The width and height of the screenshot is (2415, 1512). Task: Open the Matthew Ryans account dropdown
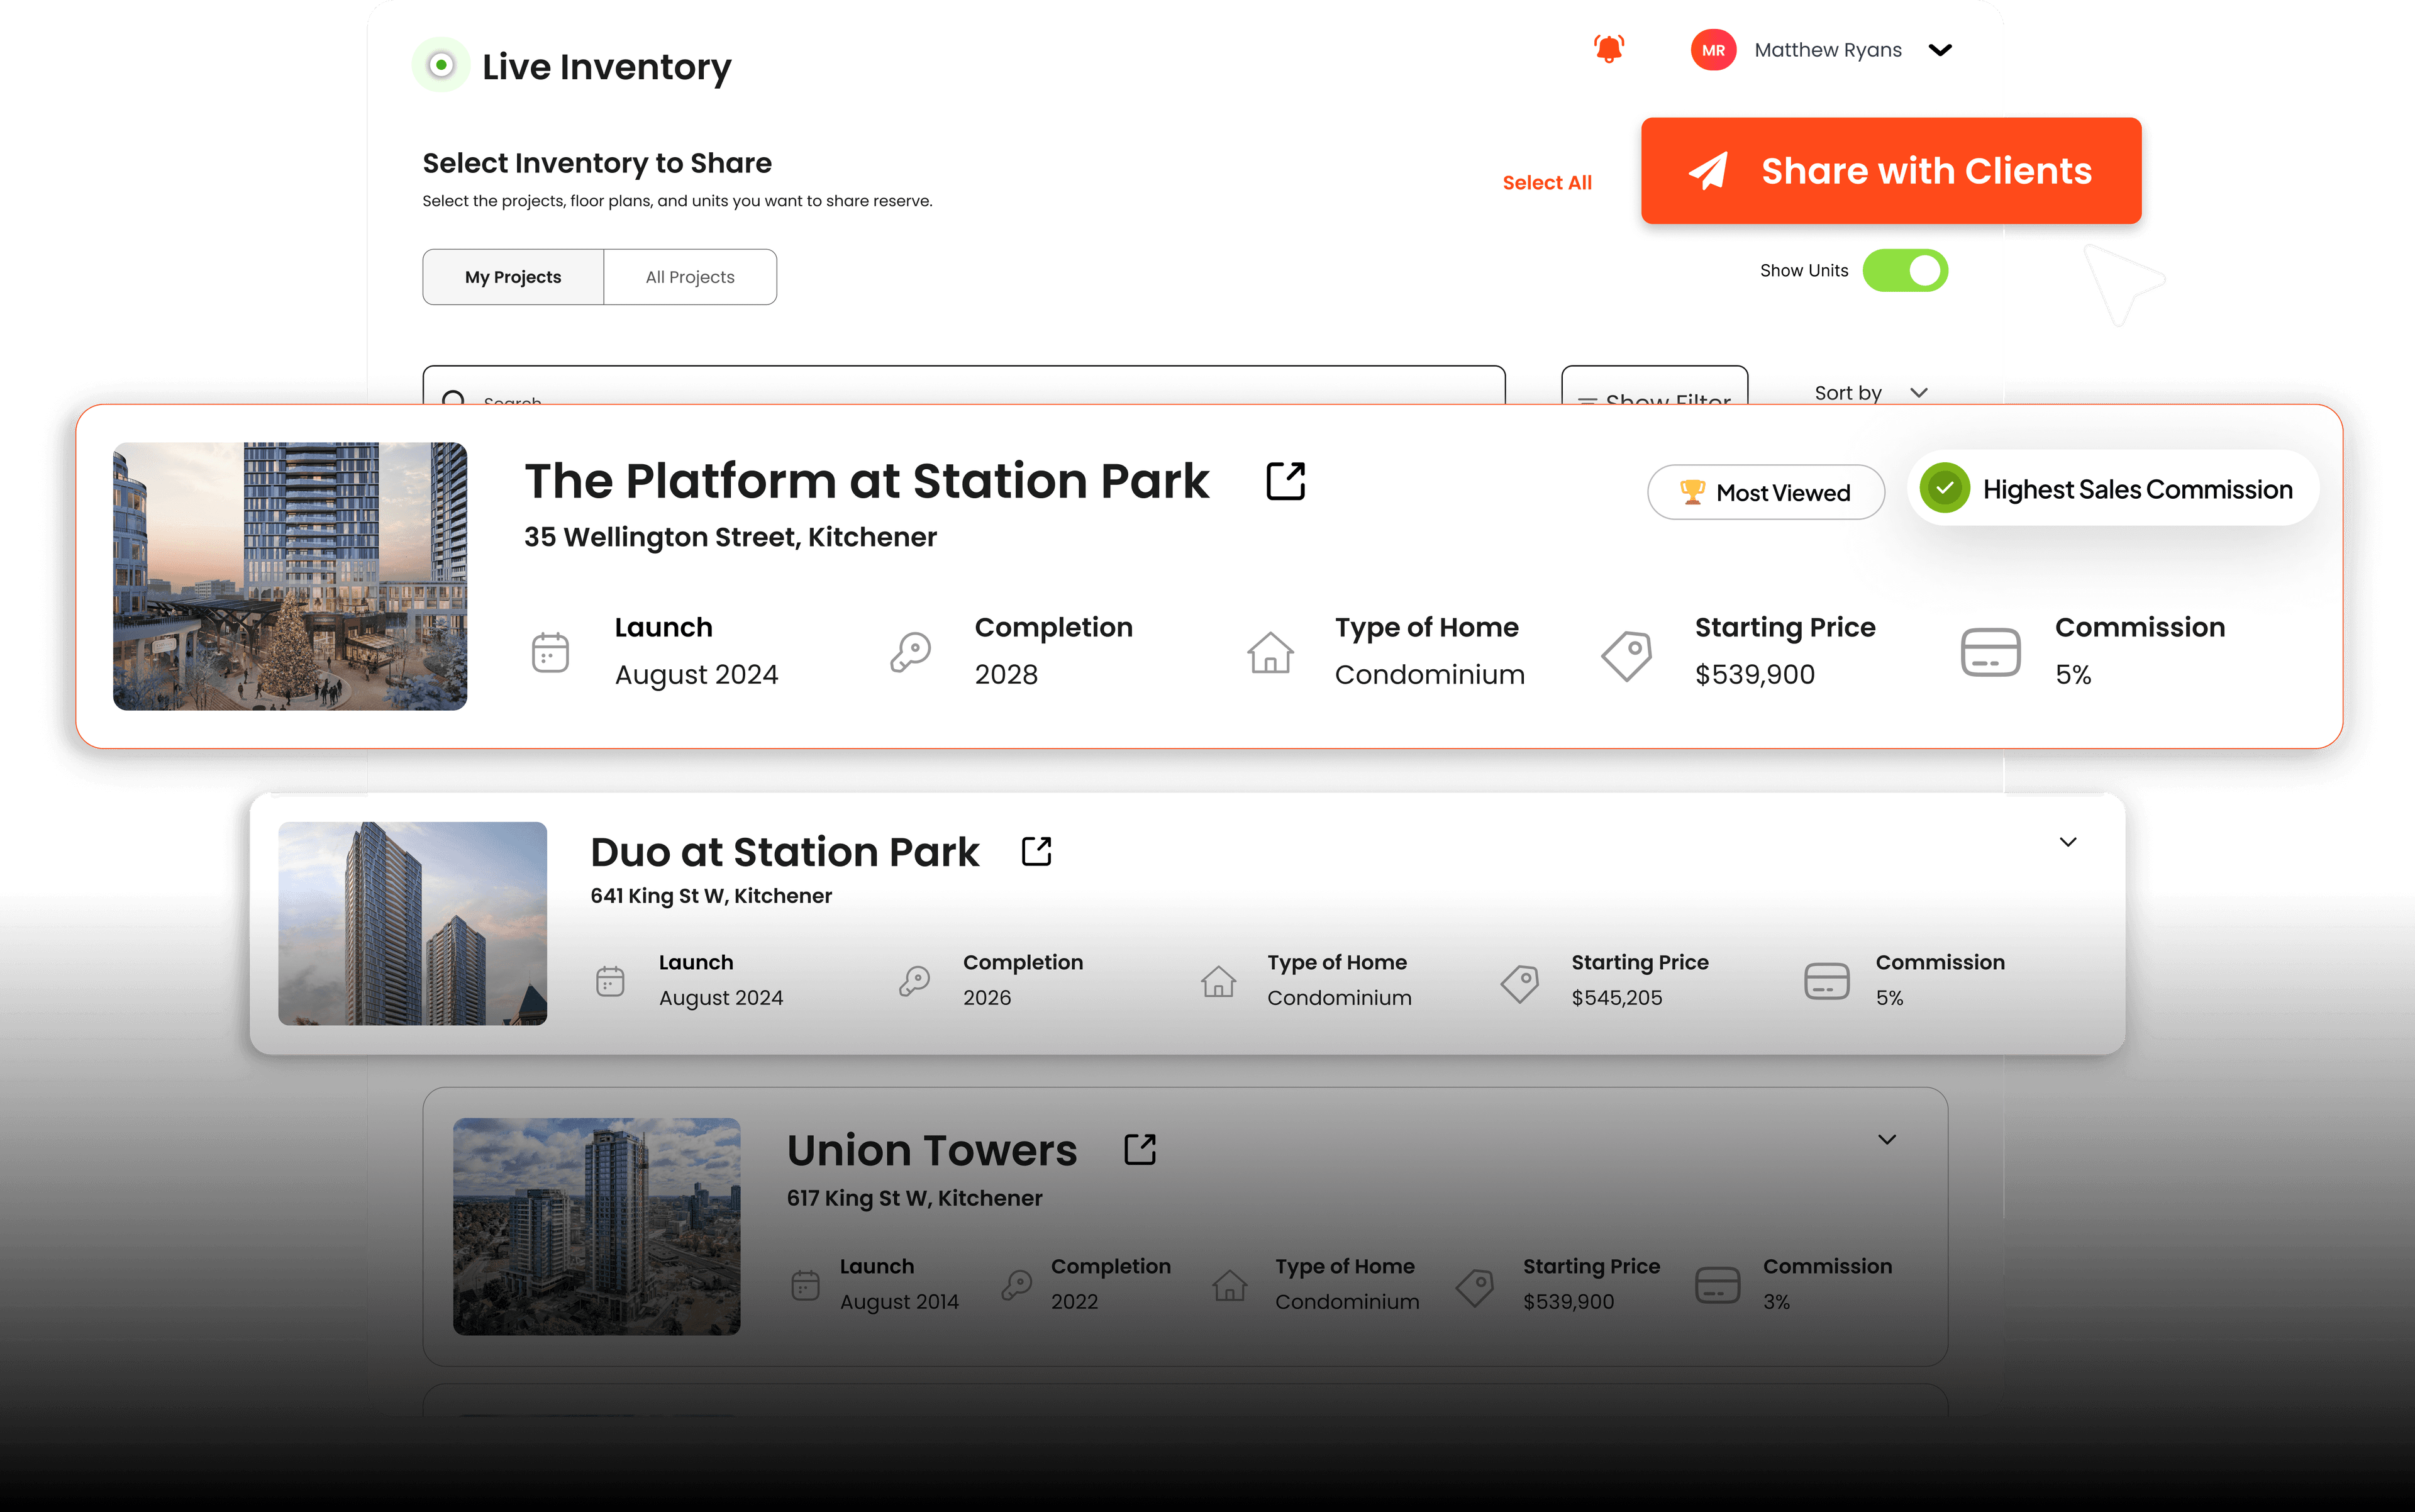(x=1940, y=50)
